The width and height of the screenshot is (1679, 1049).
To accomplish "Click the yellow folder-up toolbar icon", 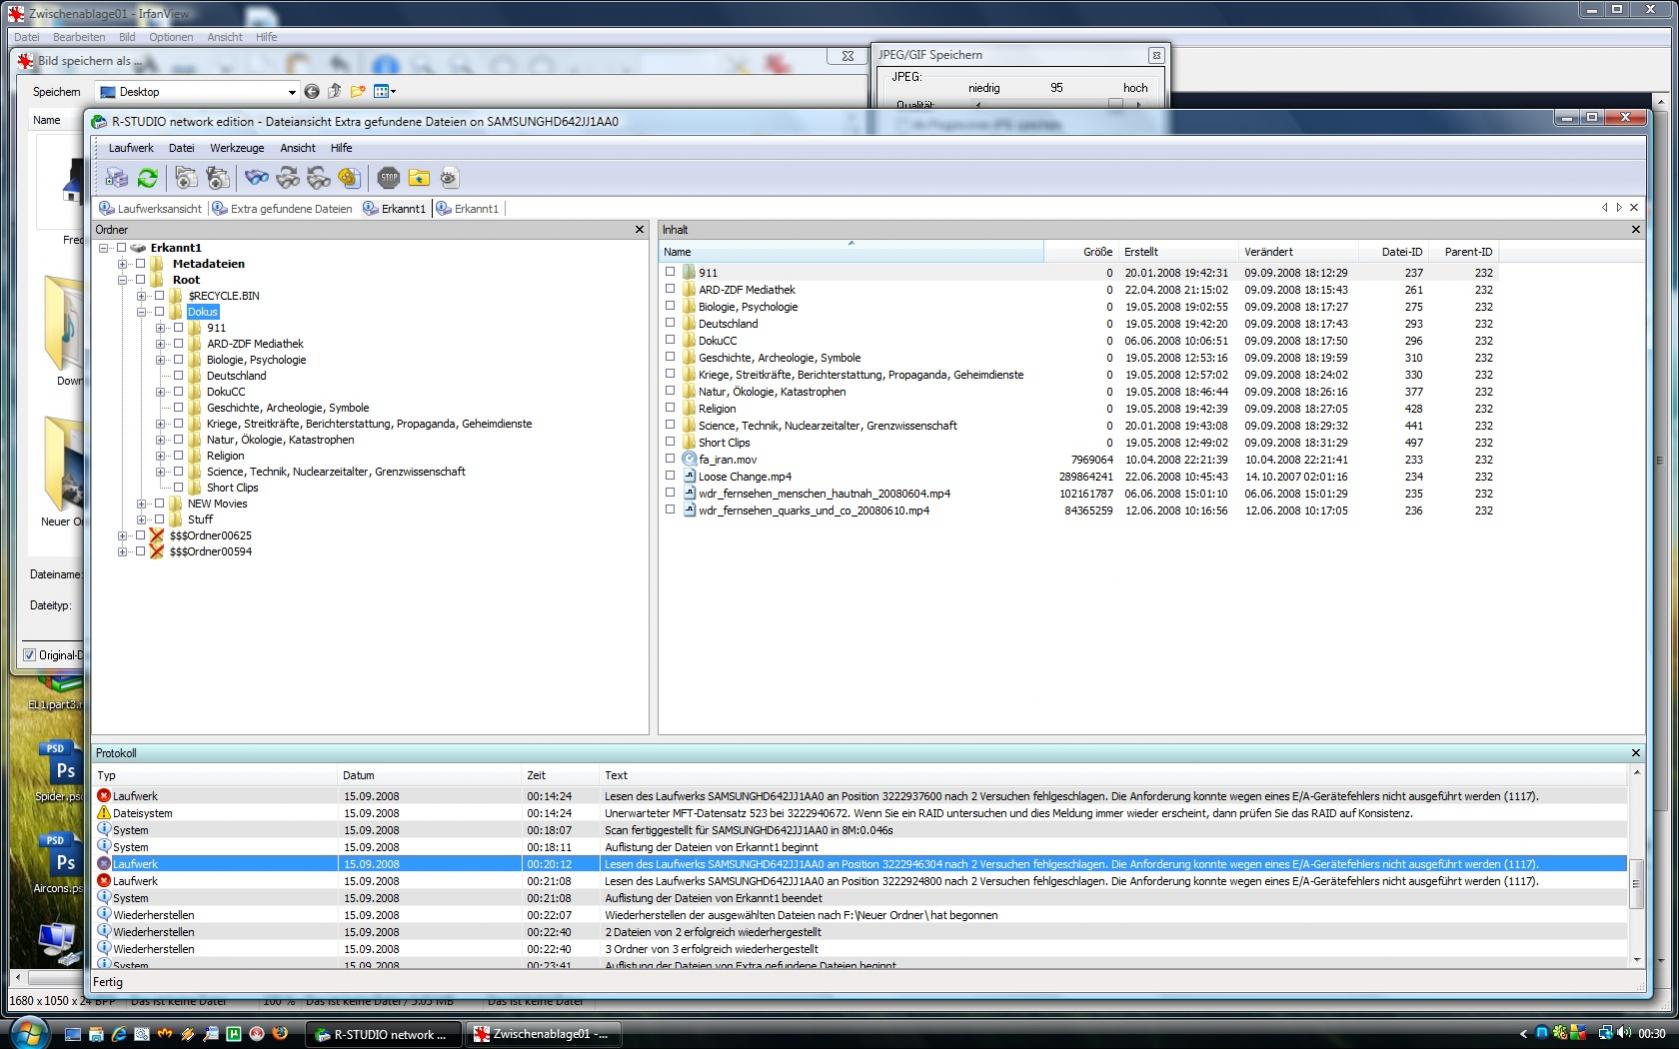I will coord(419,178).
